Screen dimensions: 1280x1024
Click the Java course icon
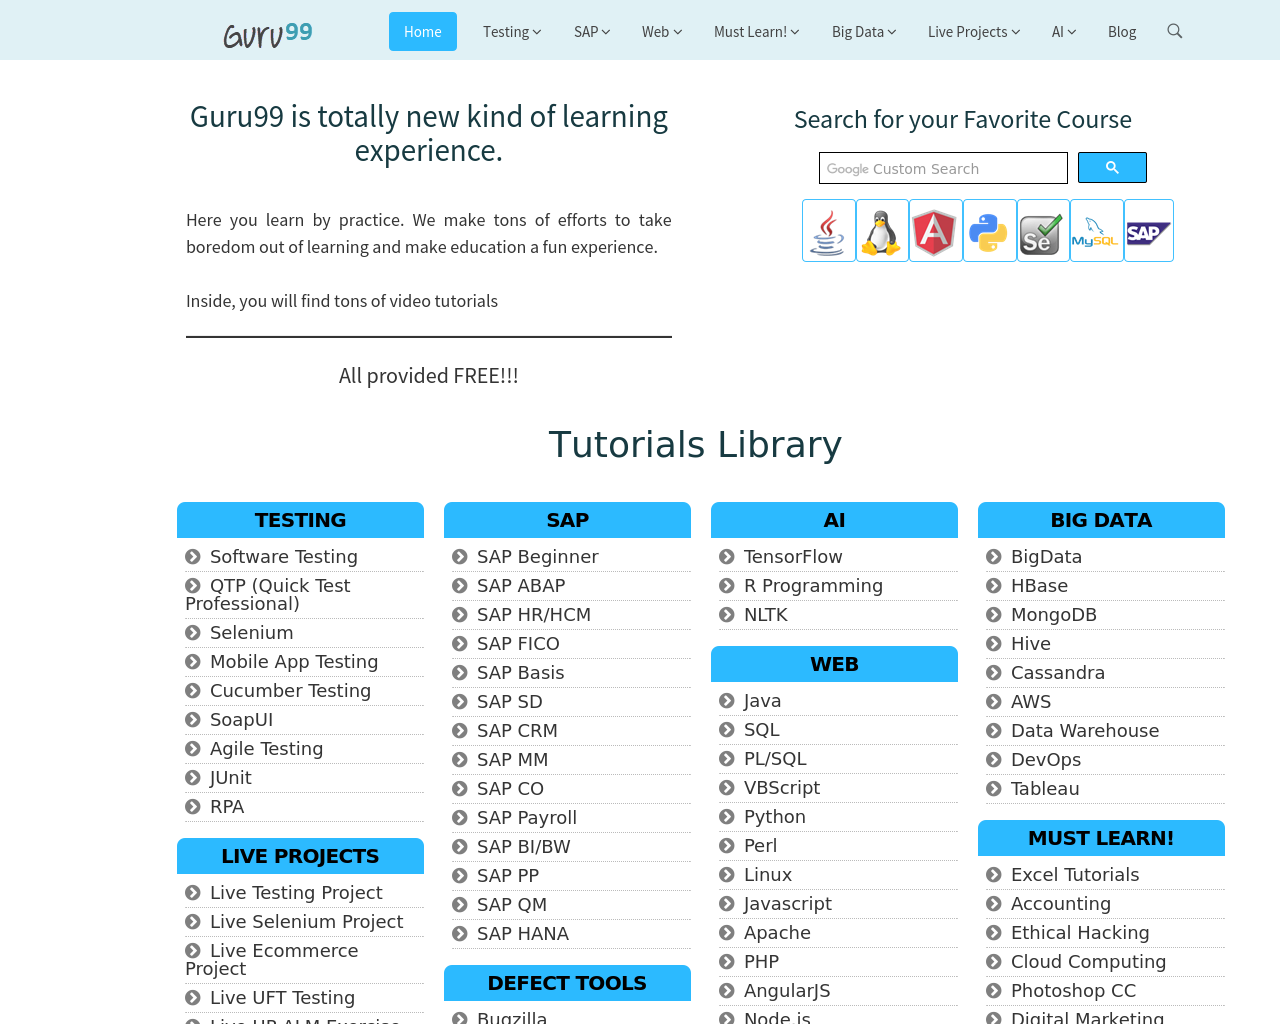[828, 231]
